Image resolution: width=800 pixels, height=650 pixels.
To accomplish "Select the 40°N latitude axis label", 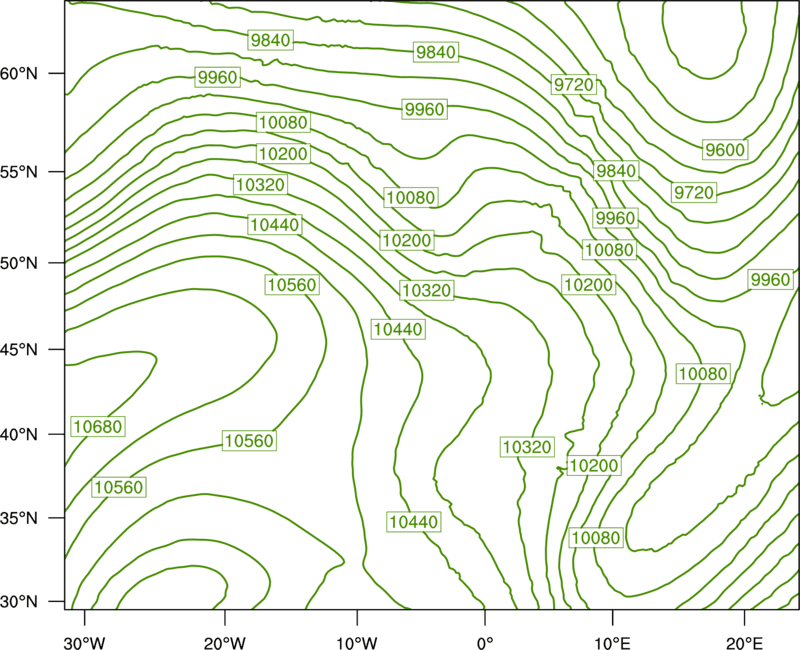I will click(x=19, y=435).
